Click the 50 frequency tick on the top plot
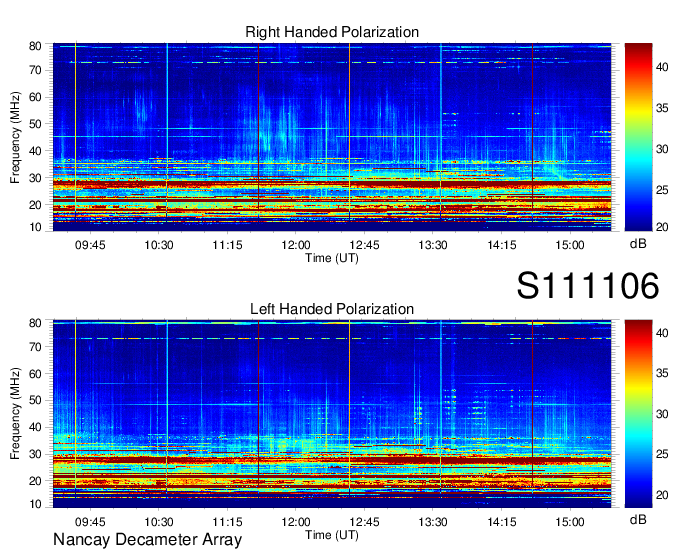 [35, 124]
